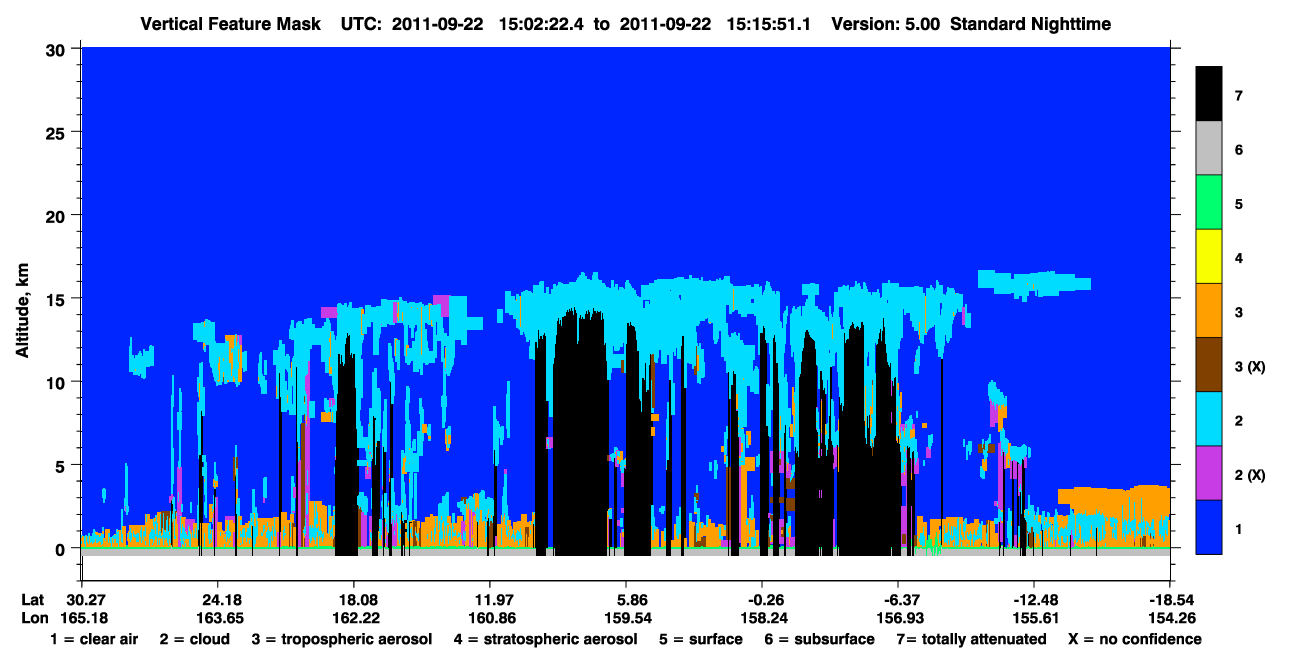Click the blue color swatch labeled 1

[1209, 527]
